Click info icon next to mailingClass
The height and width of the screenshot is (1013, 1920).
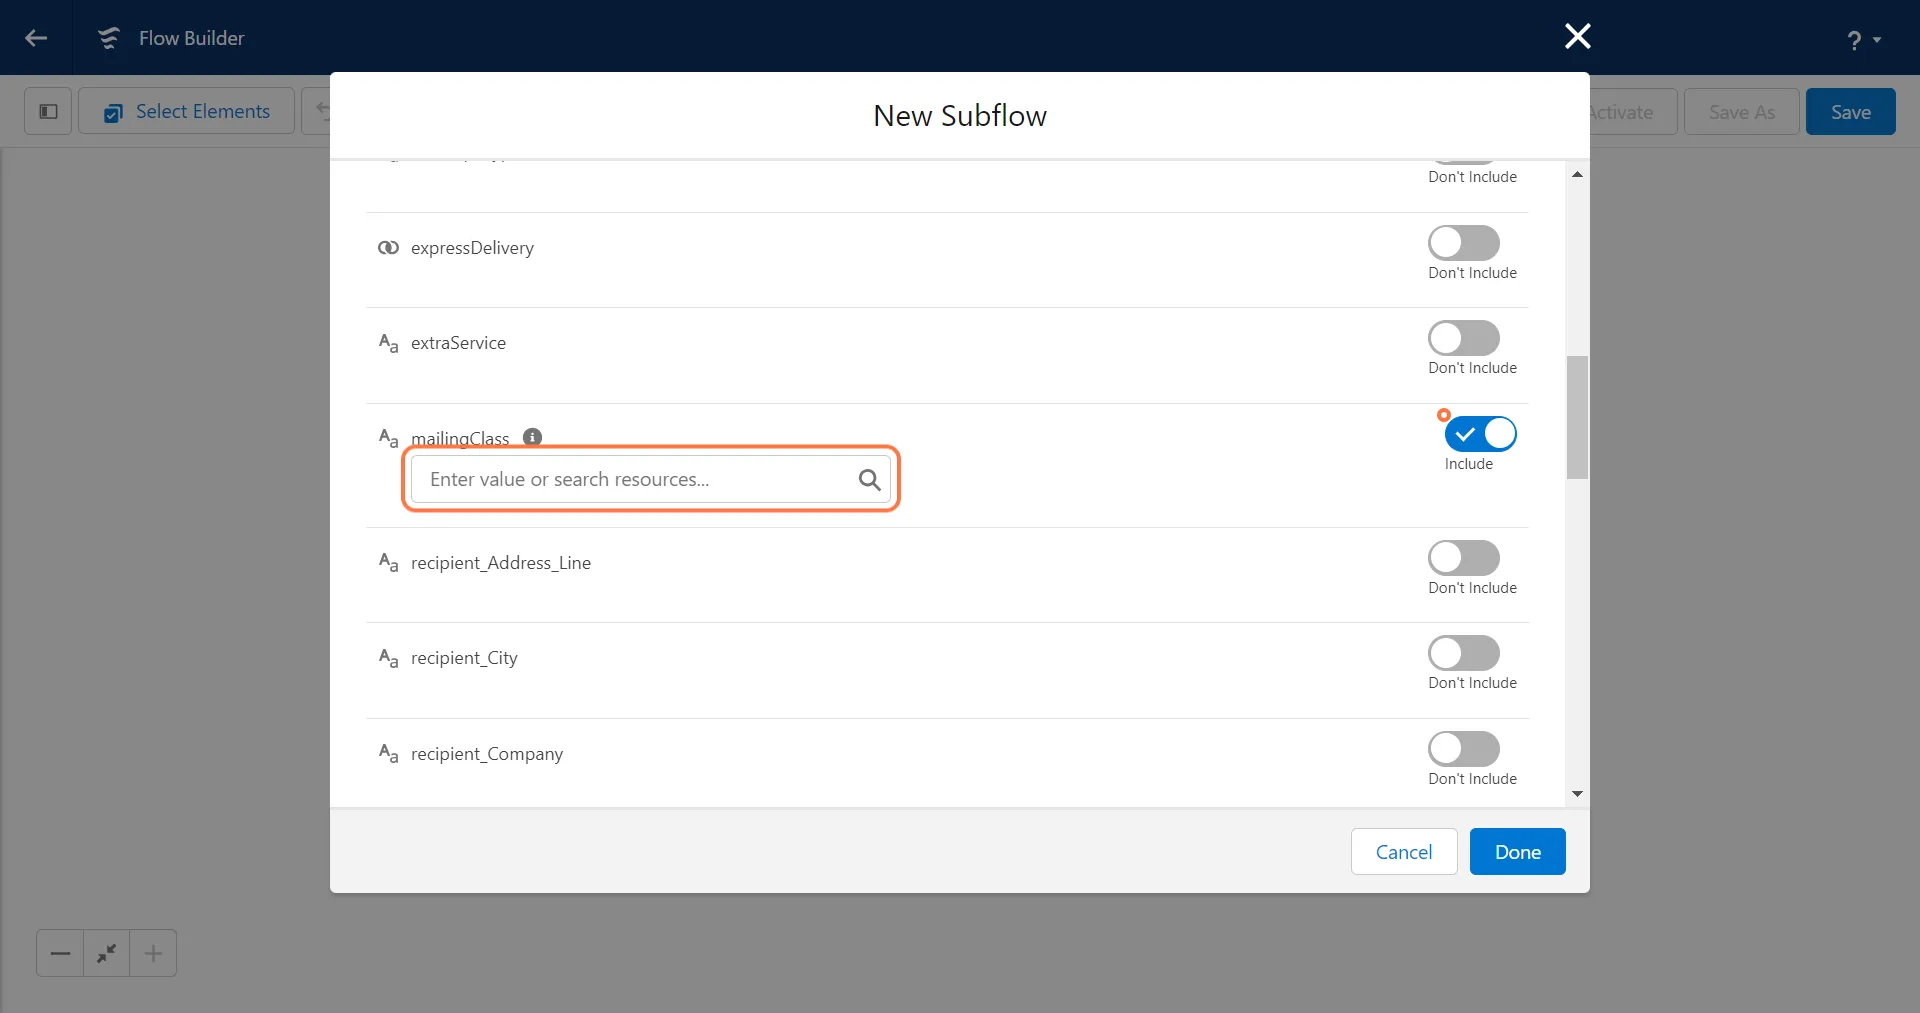point(532,437)
